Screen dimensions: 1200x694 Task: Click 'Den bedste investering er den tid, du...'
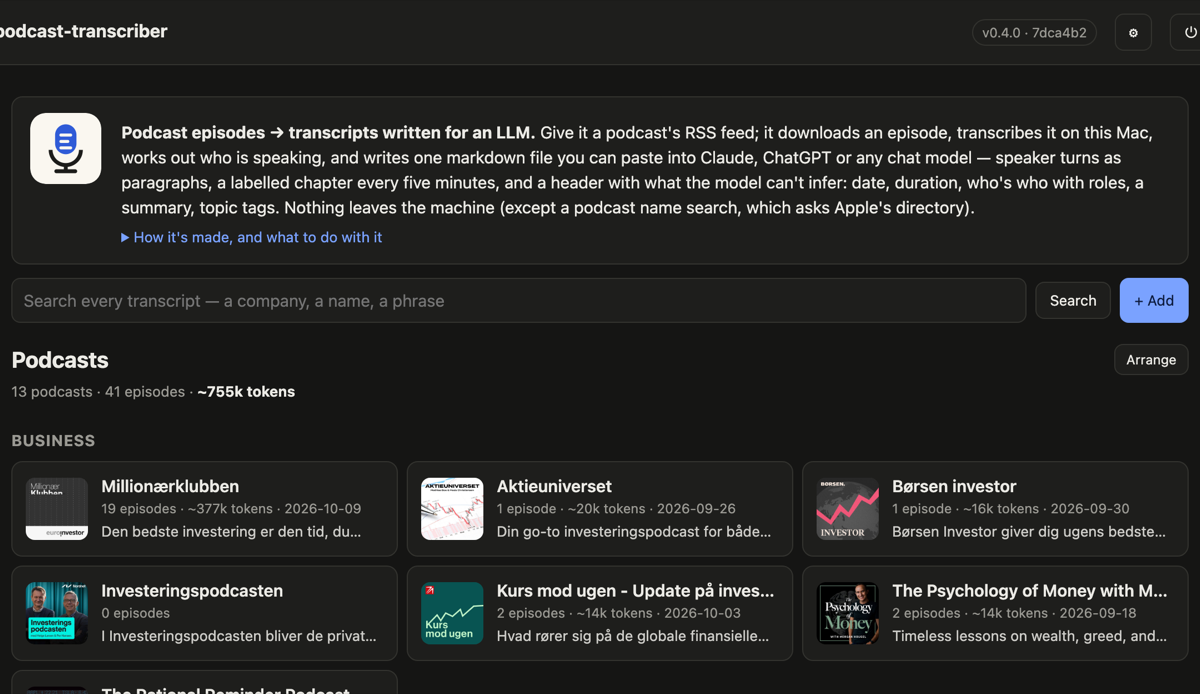pyautogui.click(x=231, y=532)
